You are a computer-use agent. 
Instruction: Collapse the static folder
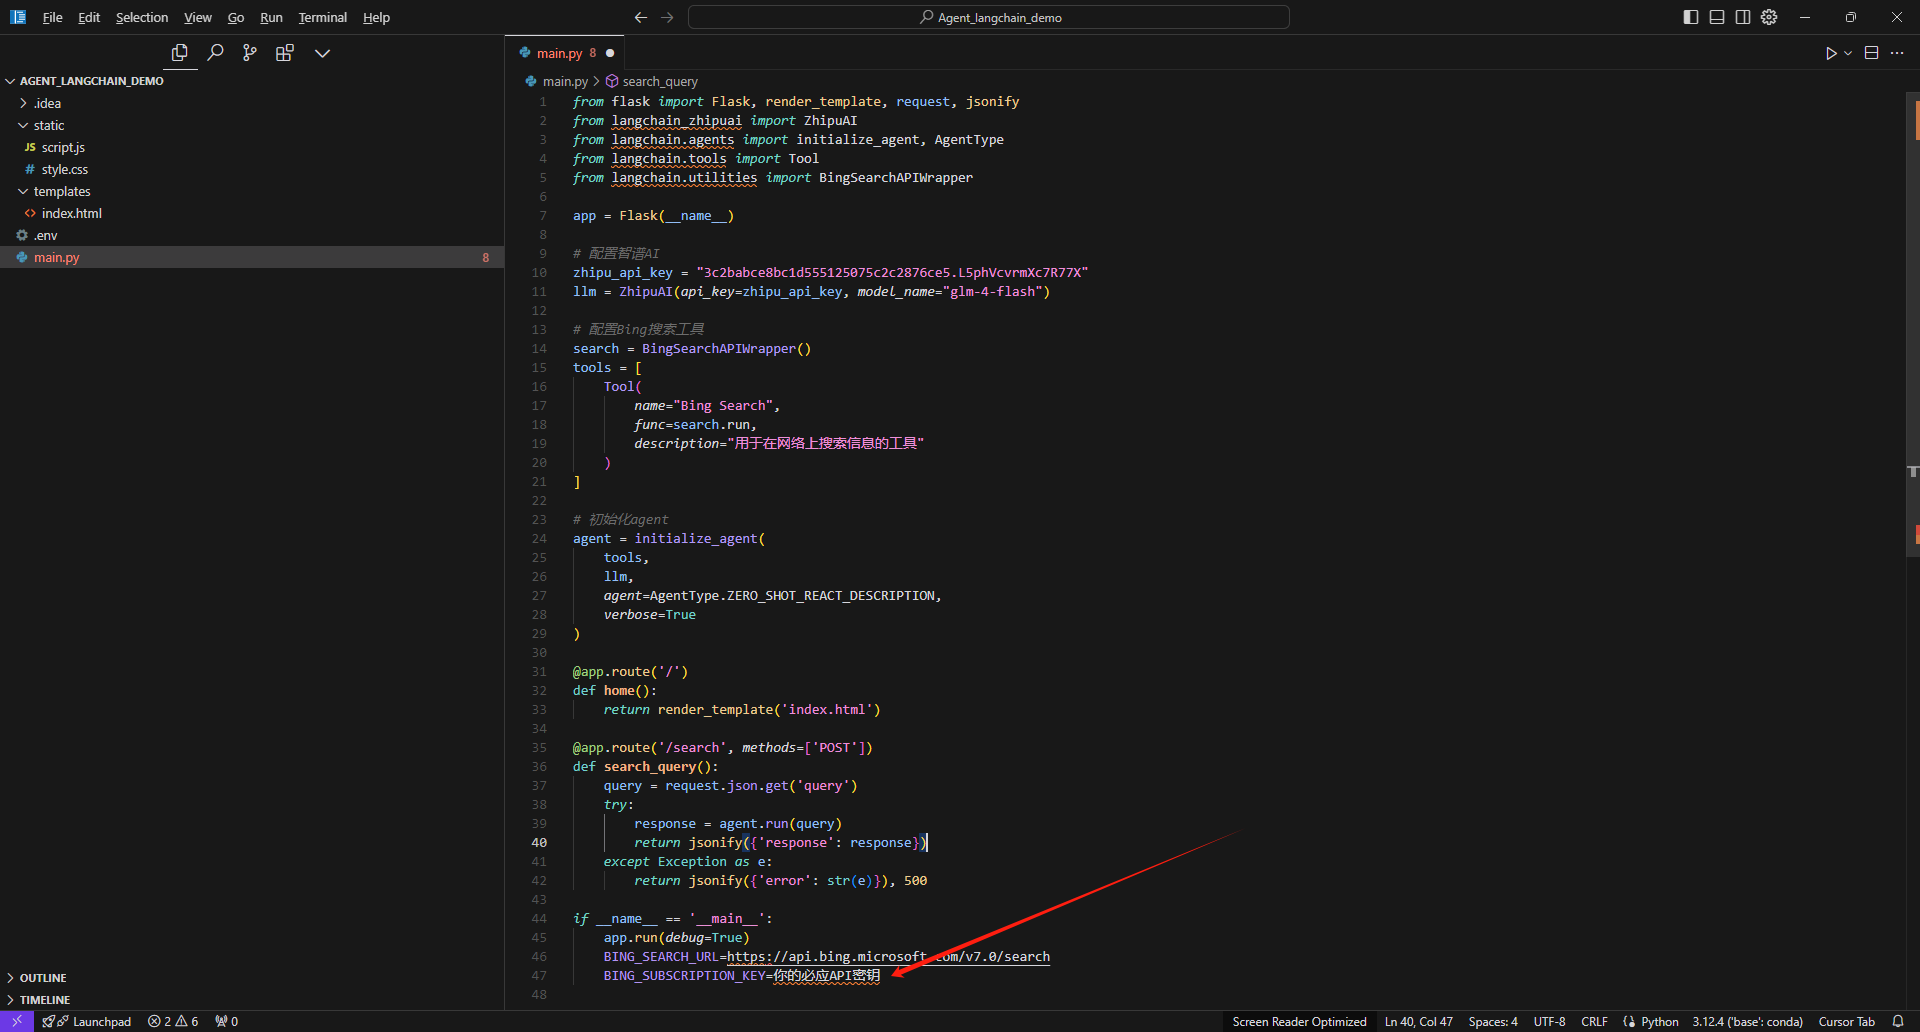(x=252, y=125)
